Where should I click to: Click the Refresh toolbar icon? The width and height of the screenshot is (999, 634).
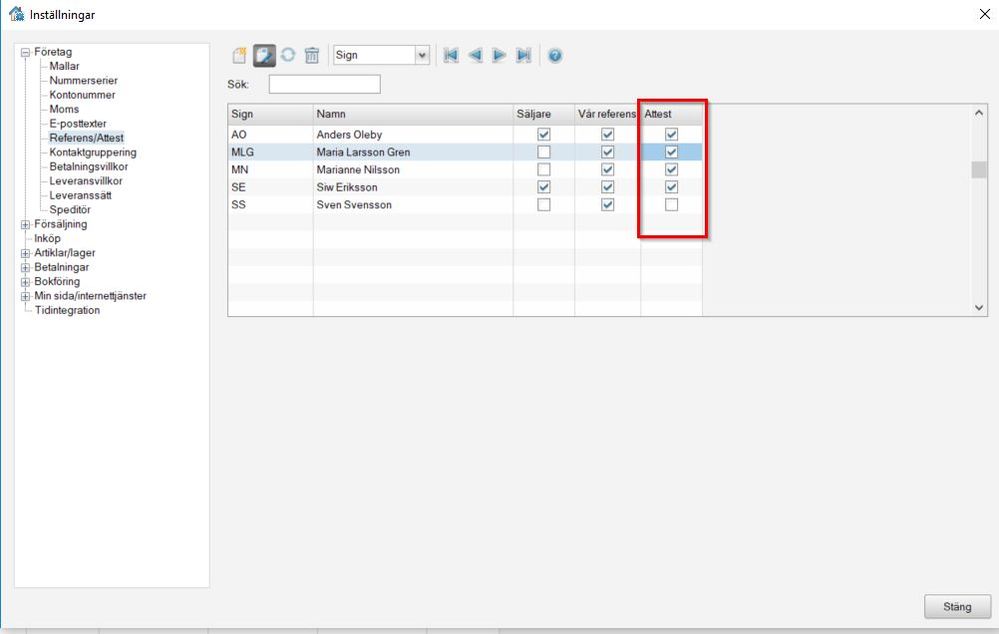[x=288, y=55]
